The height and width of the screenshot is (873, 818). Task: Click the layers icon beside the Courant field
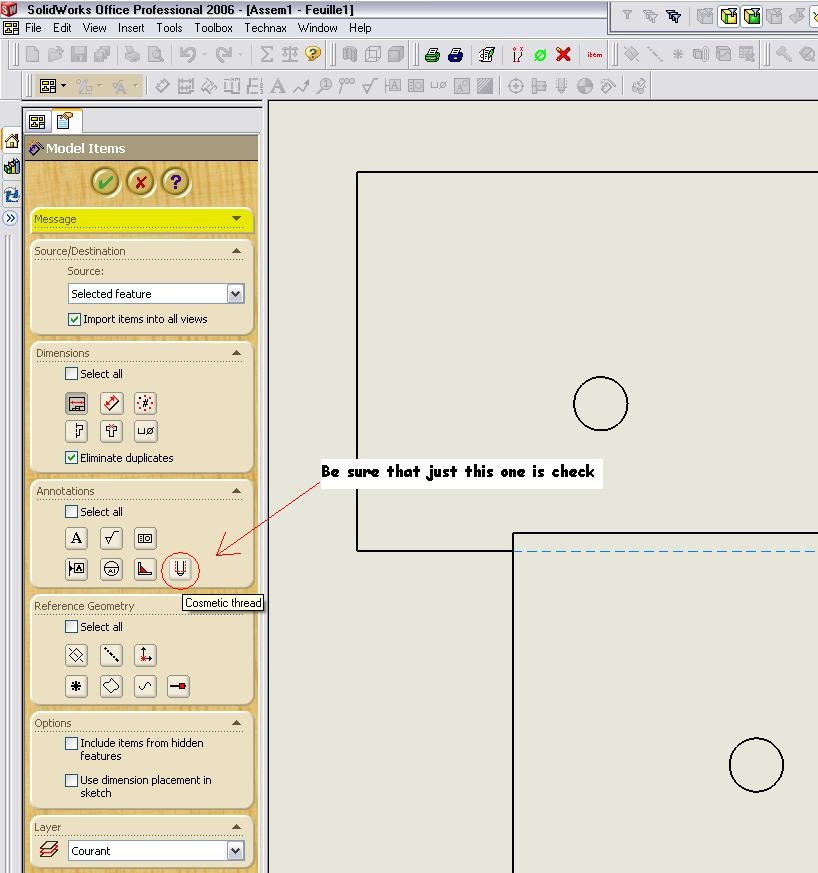[x=48, y=850]
